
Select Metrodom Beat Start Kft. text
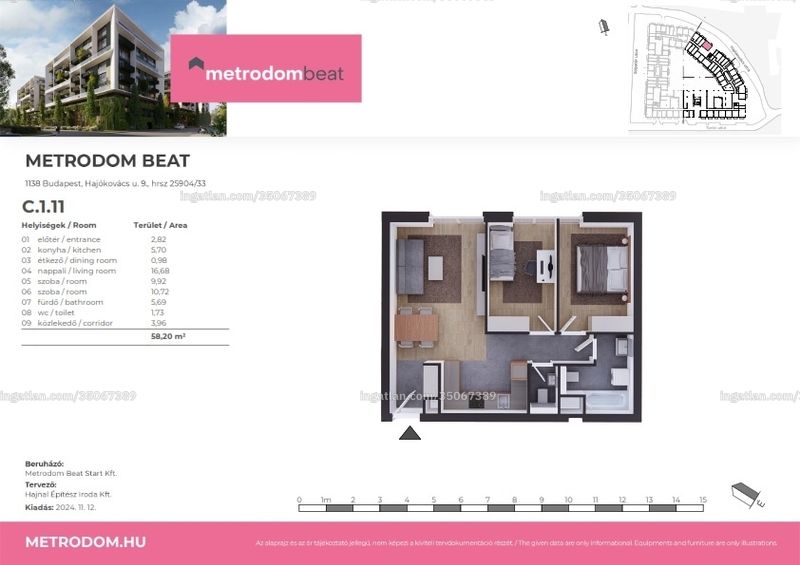pyautogui.click(x=71, y=474)
